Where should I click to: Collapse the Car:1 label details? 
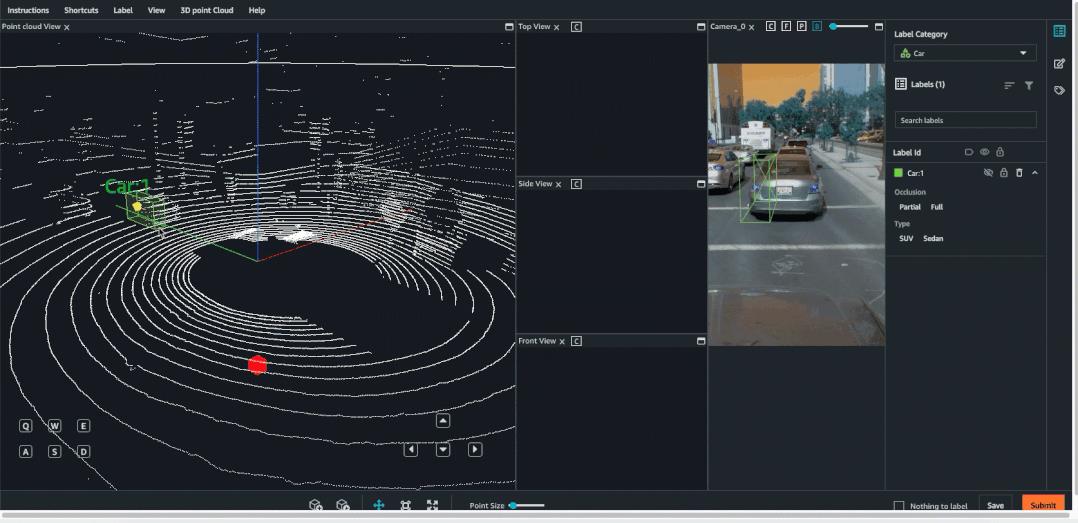point(1035,173)
